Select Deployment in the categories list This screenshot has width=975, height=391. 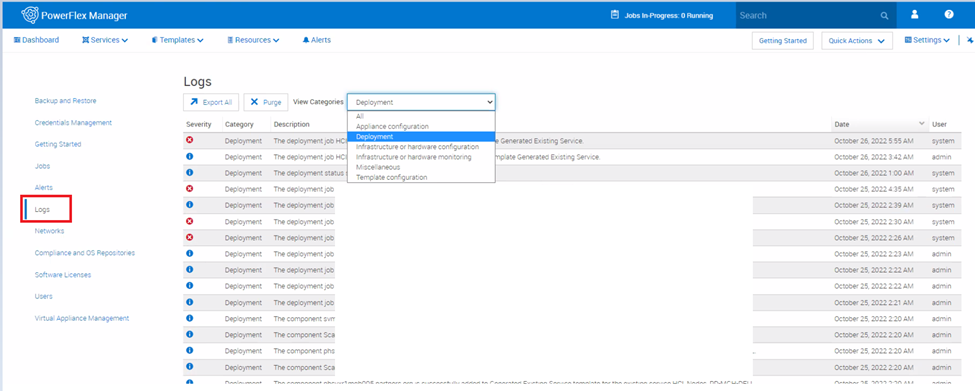(421, 137)
